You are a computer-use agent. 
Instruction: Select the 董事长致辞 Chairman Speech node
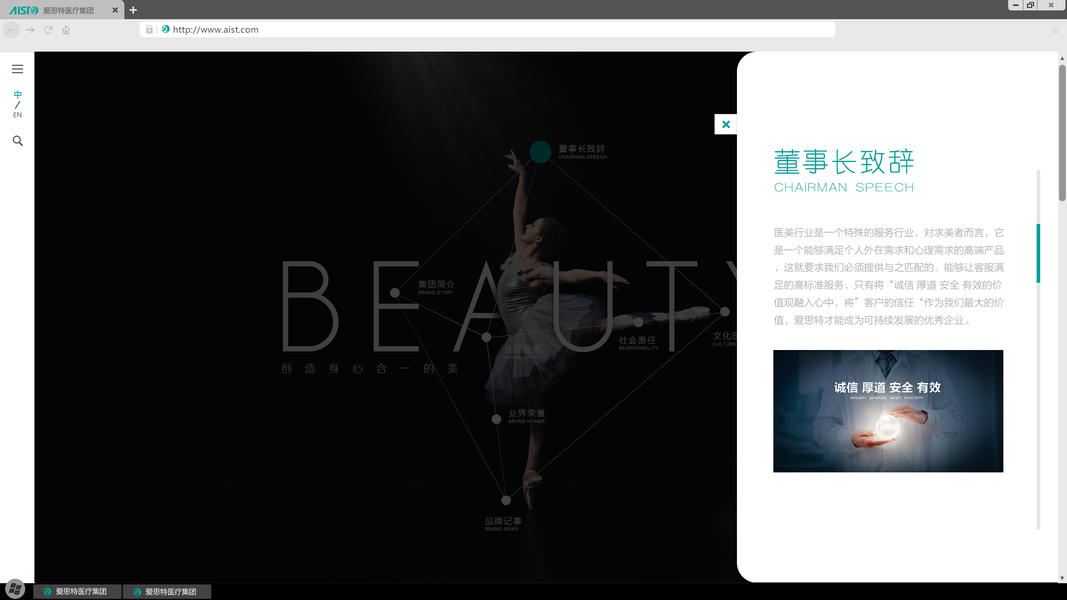click(540, 152)
